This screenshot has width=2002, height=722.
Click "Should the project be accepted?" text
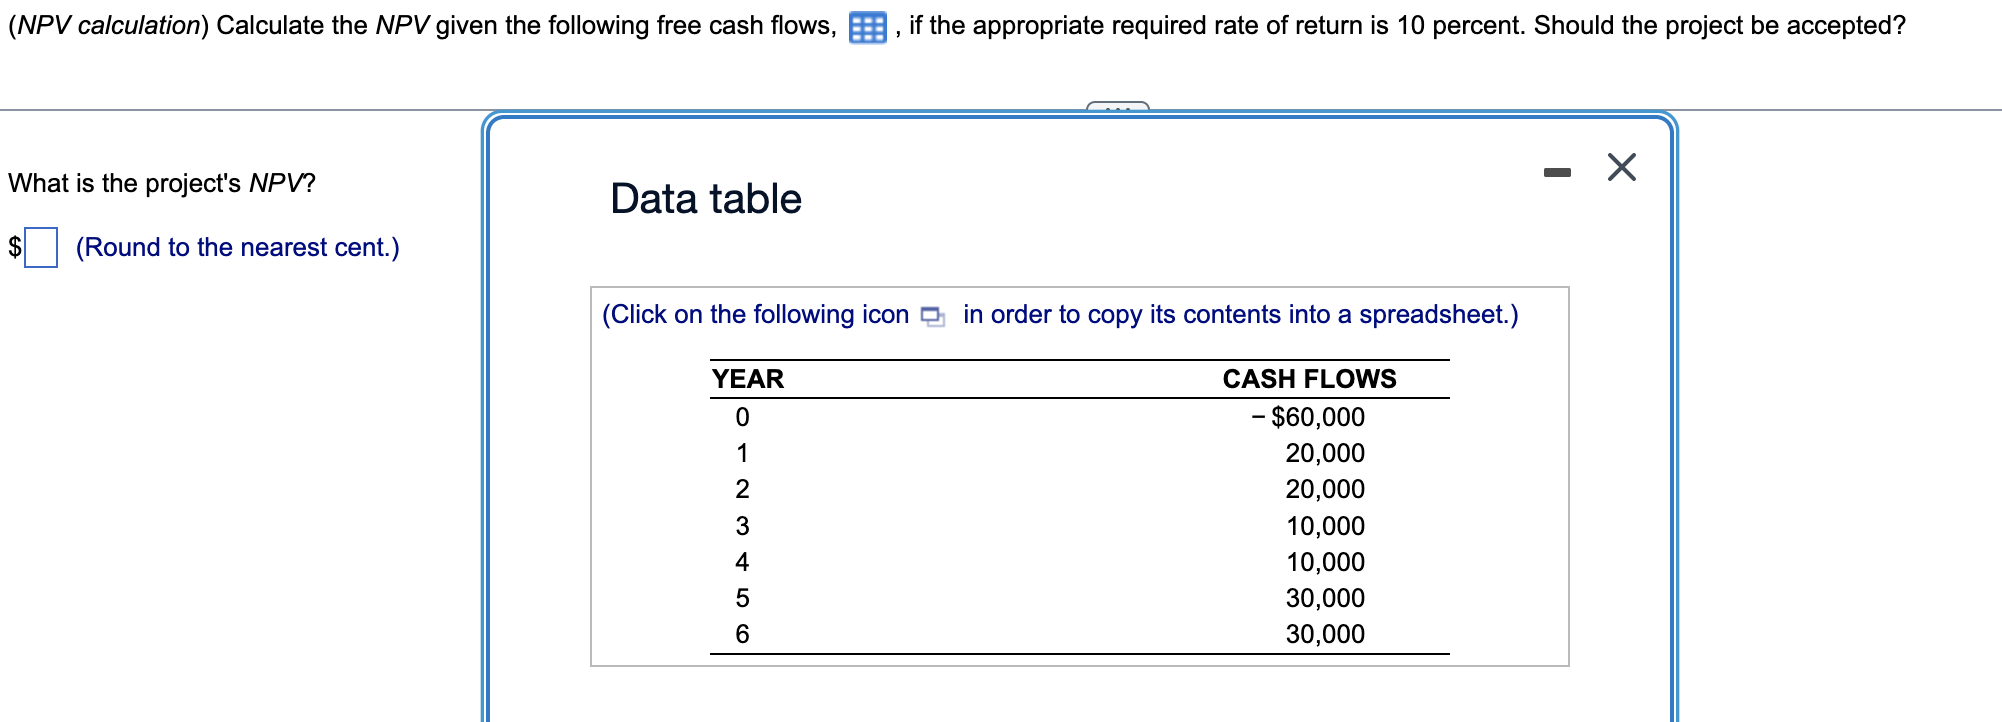pos(1720,25)
